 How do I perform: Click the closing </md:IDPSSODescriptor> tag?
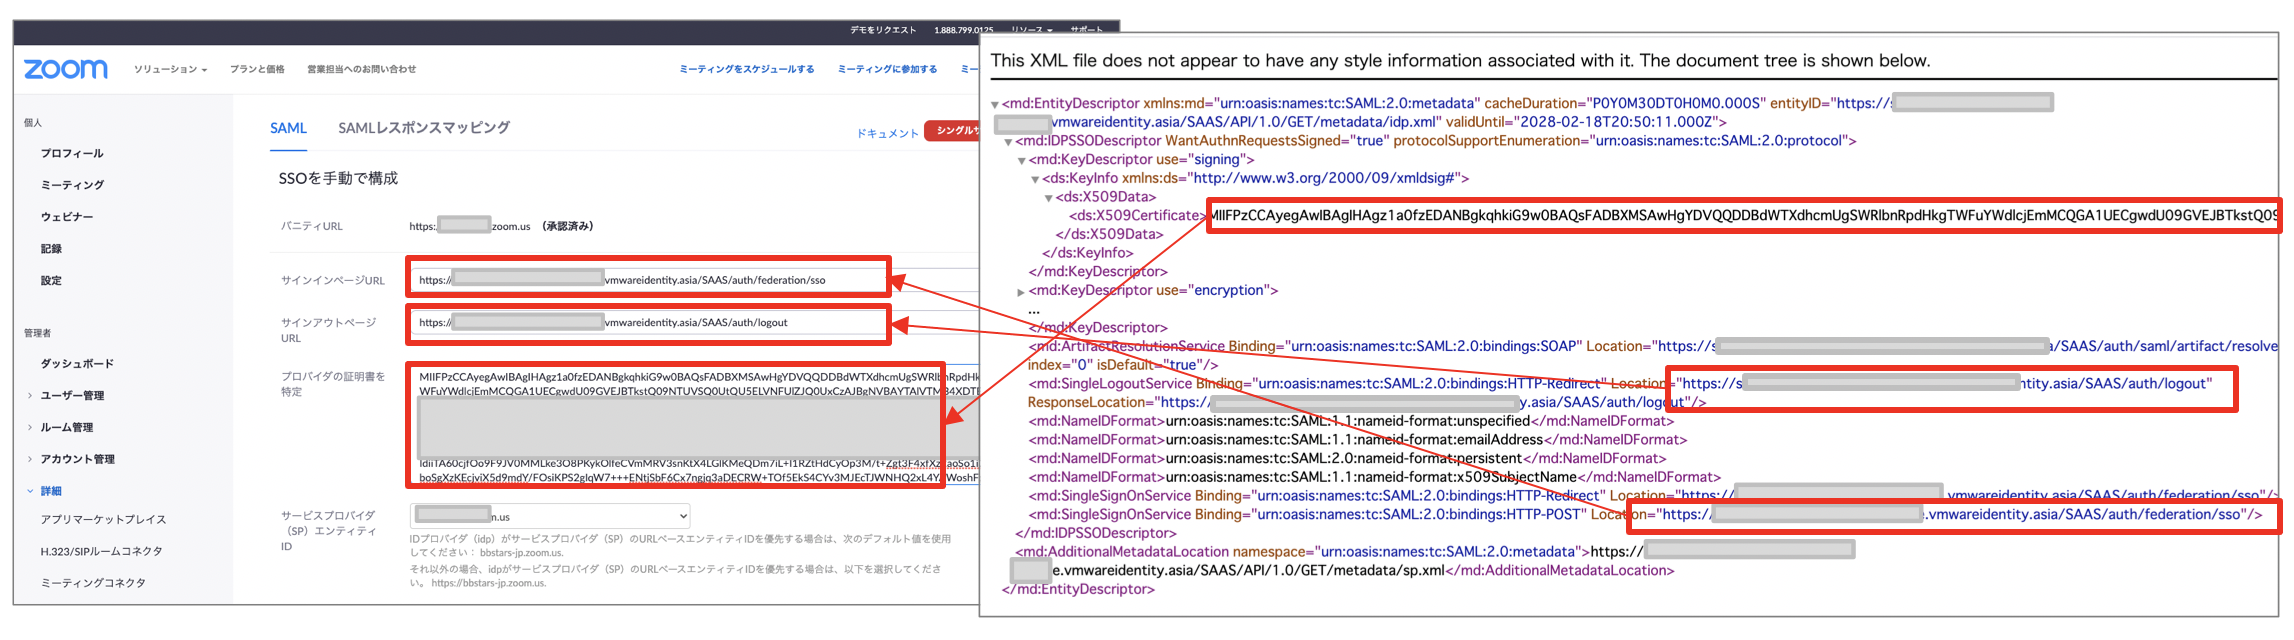pos(1096,534)
